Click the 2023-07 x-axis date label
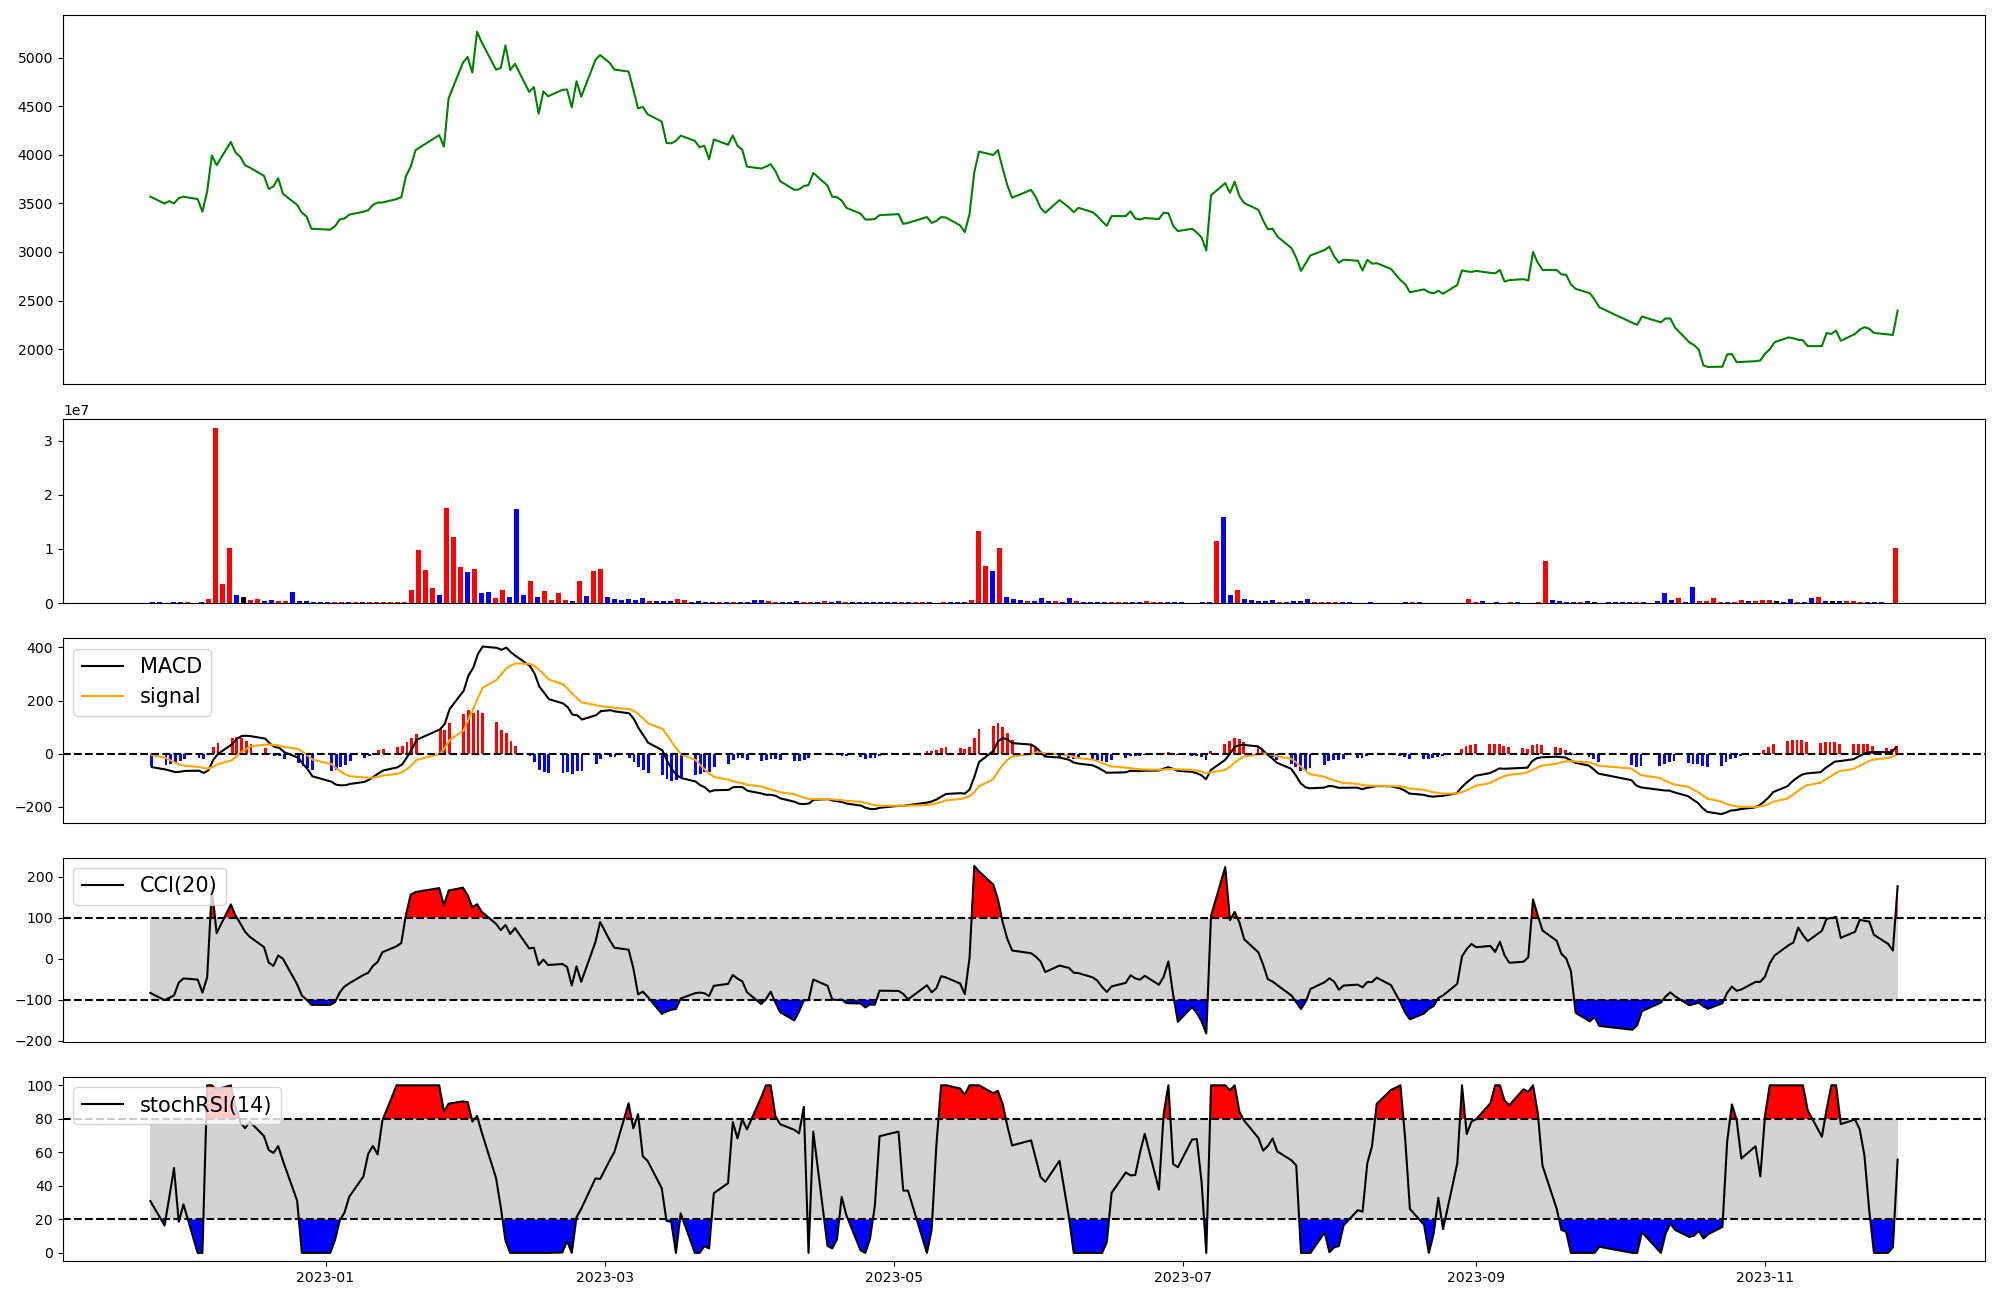Image resolution: width=2000 pixels, height=1300 pixels. [x=1182, y=1277]
